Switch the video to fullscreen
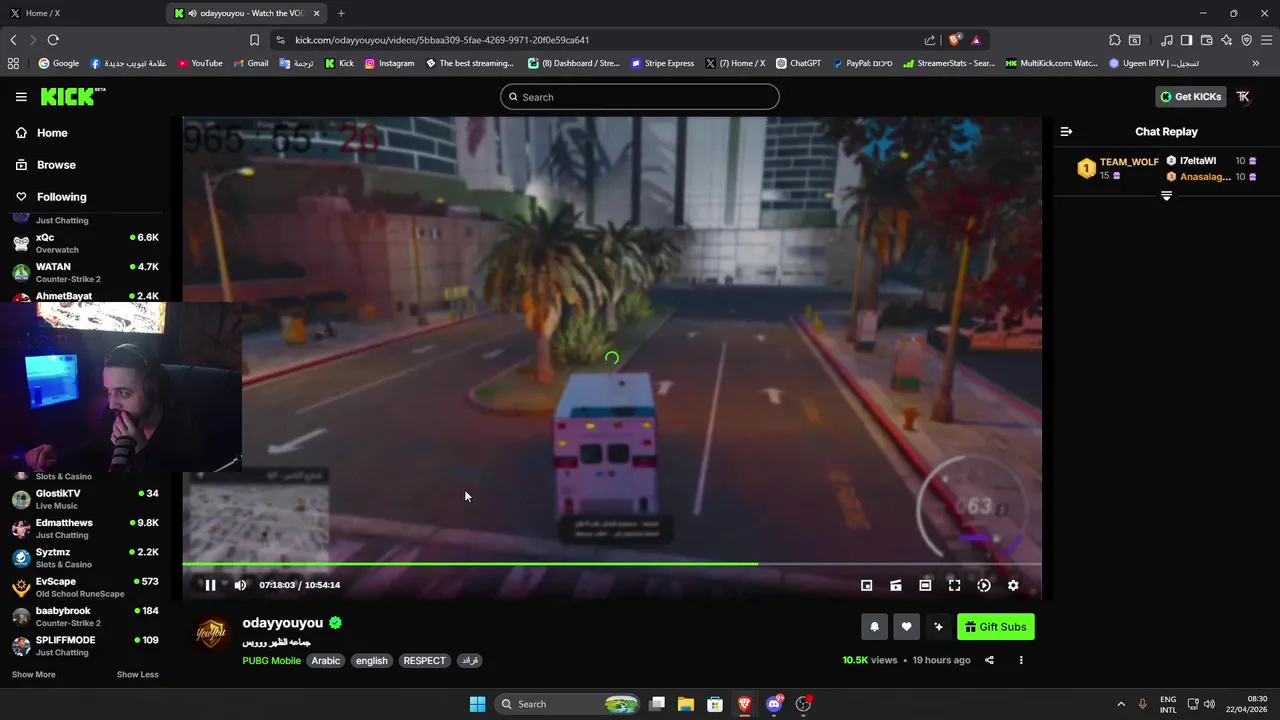Image resolution: width=1280 pixels, height=720 pixels. tap(954, 586)
